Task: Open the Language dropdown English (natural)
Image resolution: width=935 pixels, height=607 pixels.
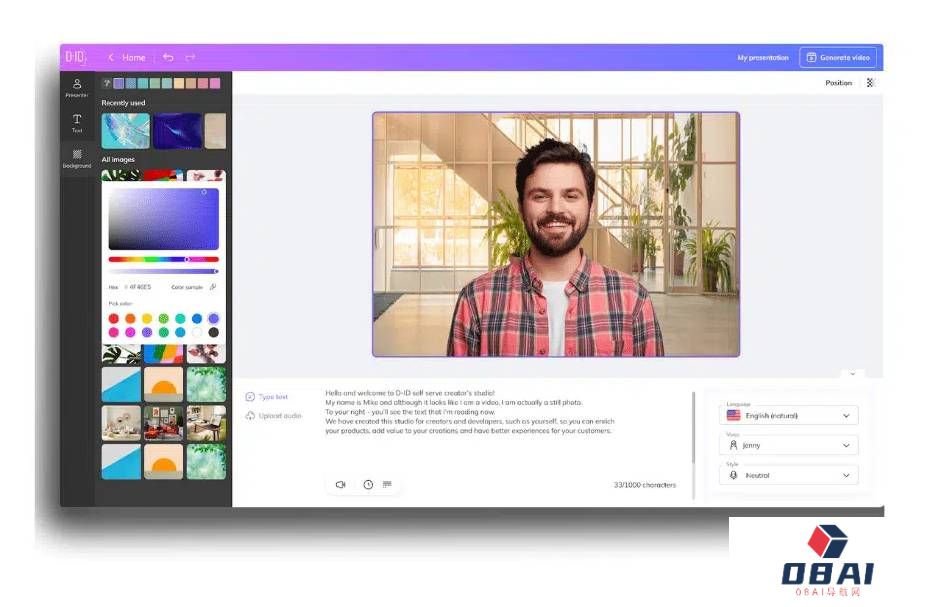Action: coord(788,416)
